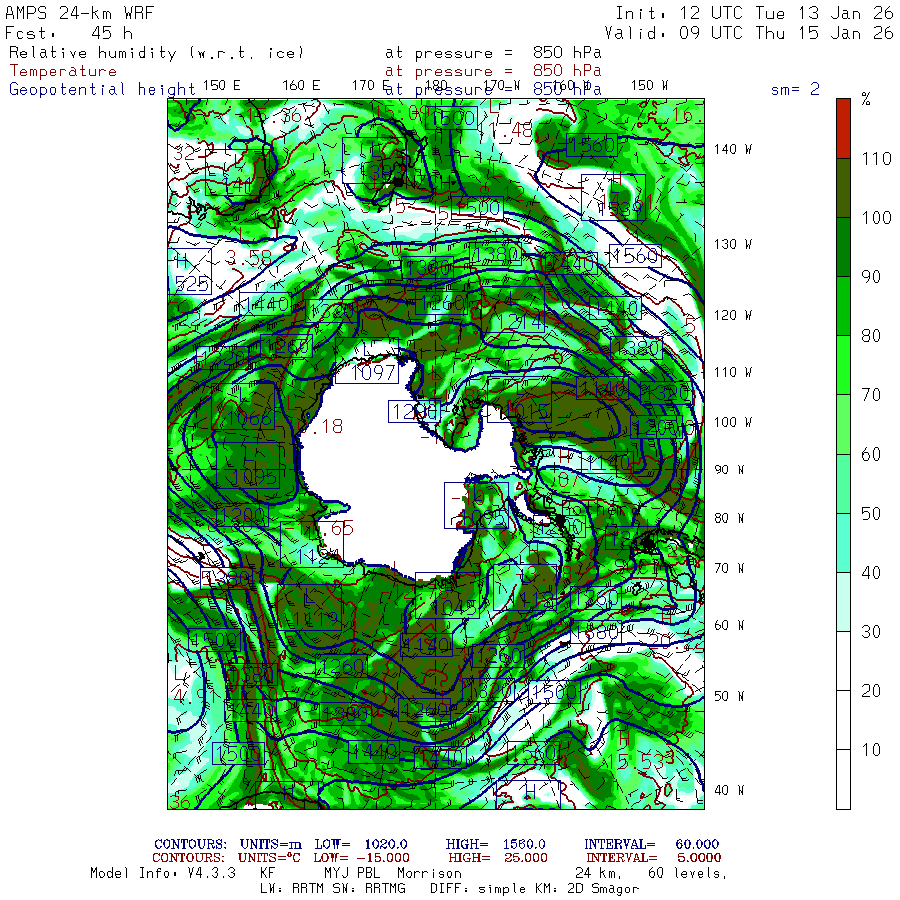Click the colorbar value '60'
Screen dimensions: 900x900
tap(871, 455)
